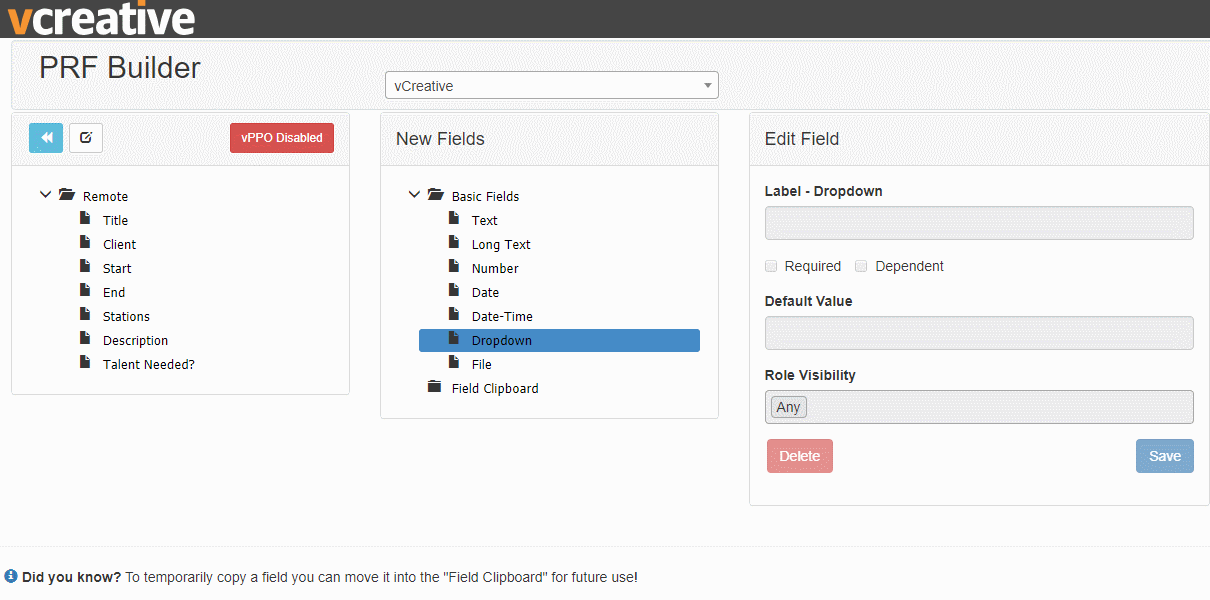This screenshot has width=1210, height=600.
Task: Click the file icon beside Description
Action: pos(85,339)
